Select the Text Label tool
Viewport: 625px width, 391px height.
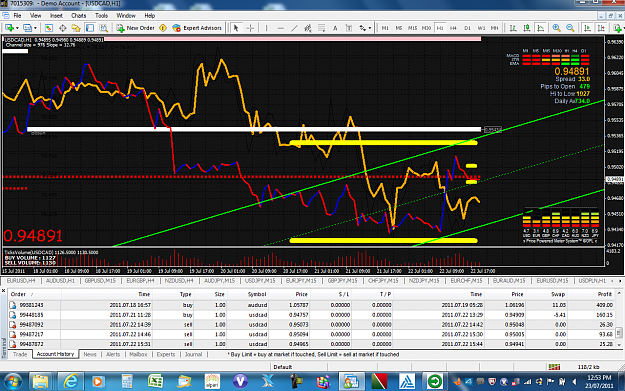348,28
